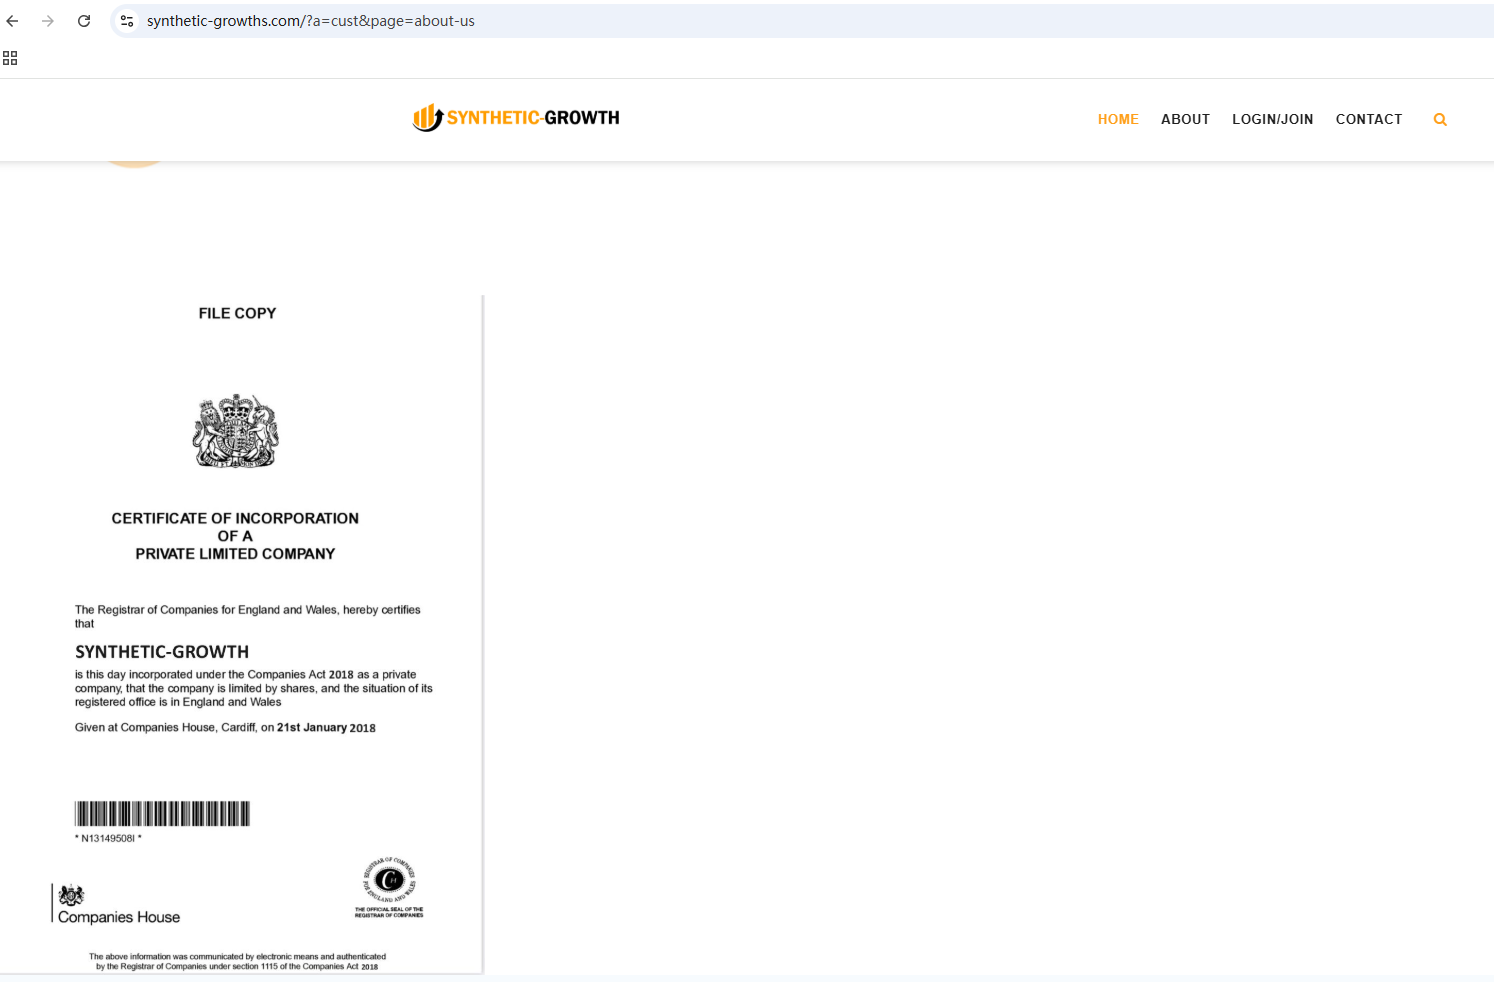Click the 'PRIVATE LIMITED COMPANY' line
Screen dimensions: 1494x982
(235, 554)
